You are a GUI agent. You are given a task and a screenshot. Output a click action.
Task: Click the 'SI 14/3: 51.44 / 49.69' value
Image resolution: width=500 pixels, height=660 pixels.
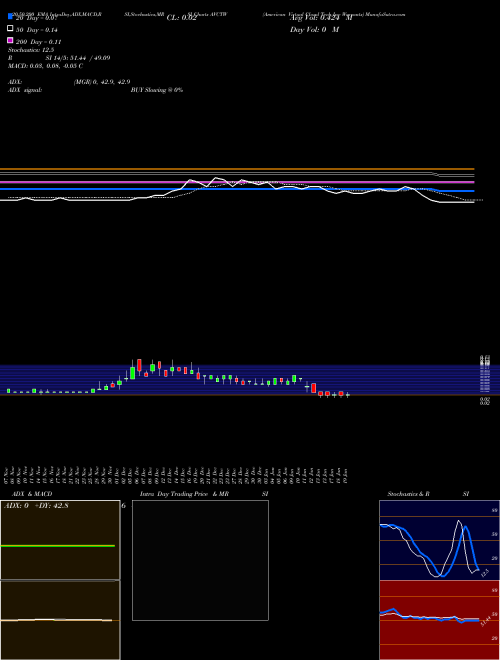[78, 58]
